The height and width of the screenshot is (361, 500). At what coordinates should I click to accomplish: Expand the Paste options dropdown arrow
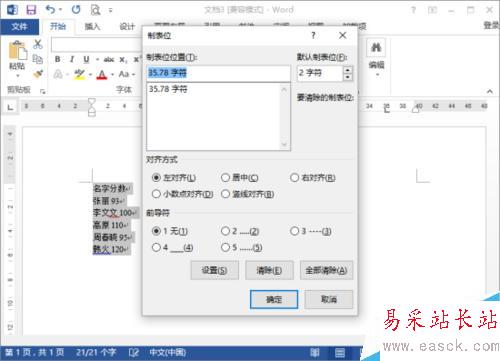click(x=18, y=76)
